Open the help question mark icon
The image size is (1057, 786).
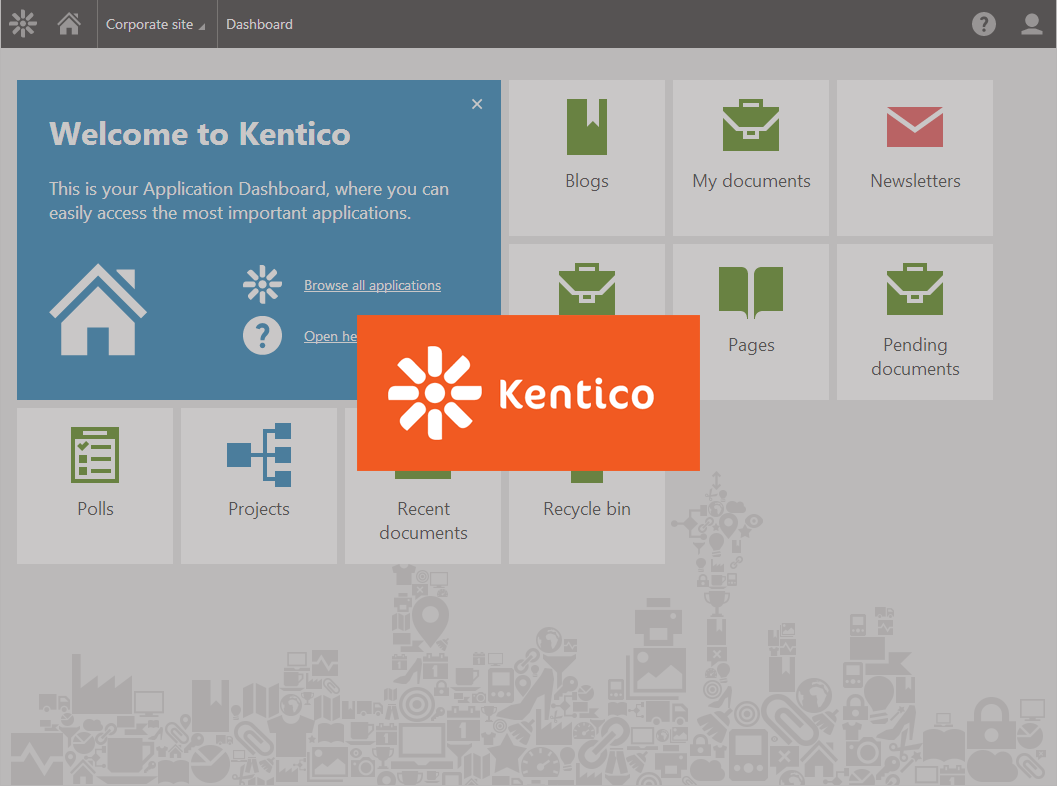click(x=983, y=23)
